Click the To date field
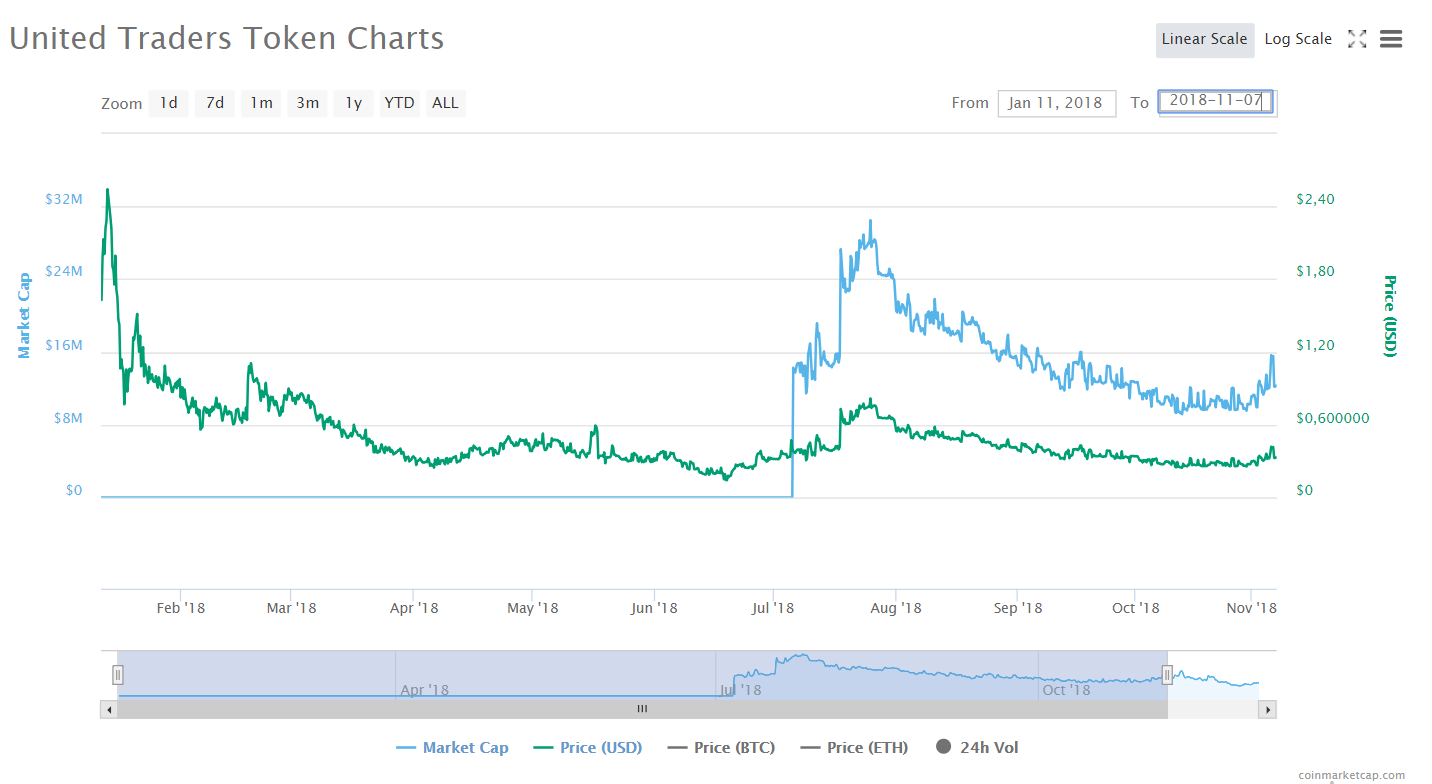Image resolution: width=1432 pixels, height=784 pixels. tap(1216, 102)
